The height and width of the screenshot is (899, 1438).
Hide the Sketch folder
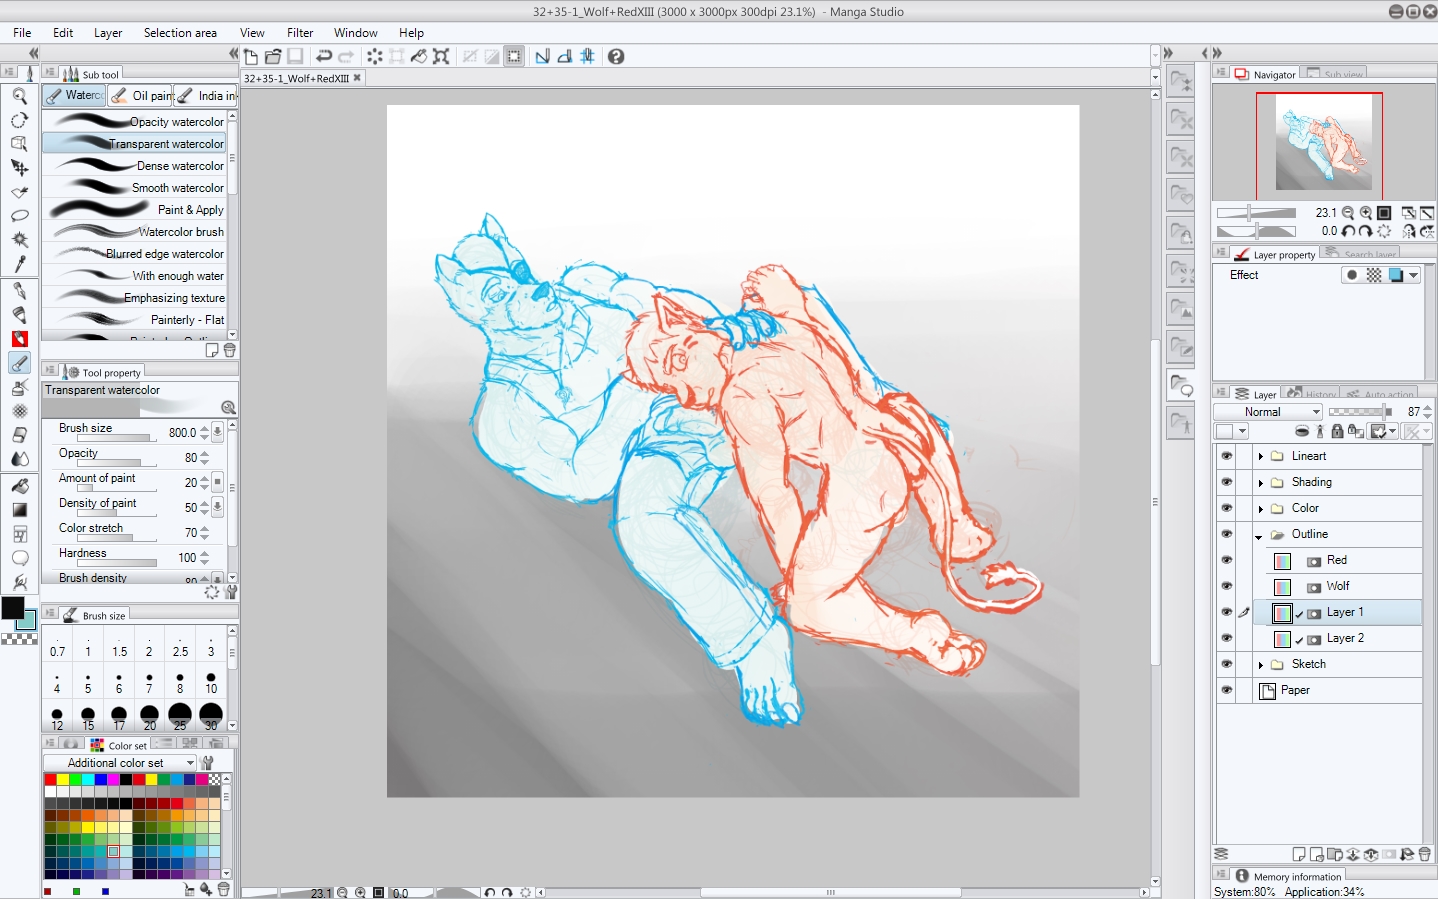(x=1227, y=664)
